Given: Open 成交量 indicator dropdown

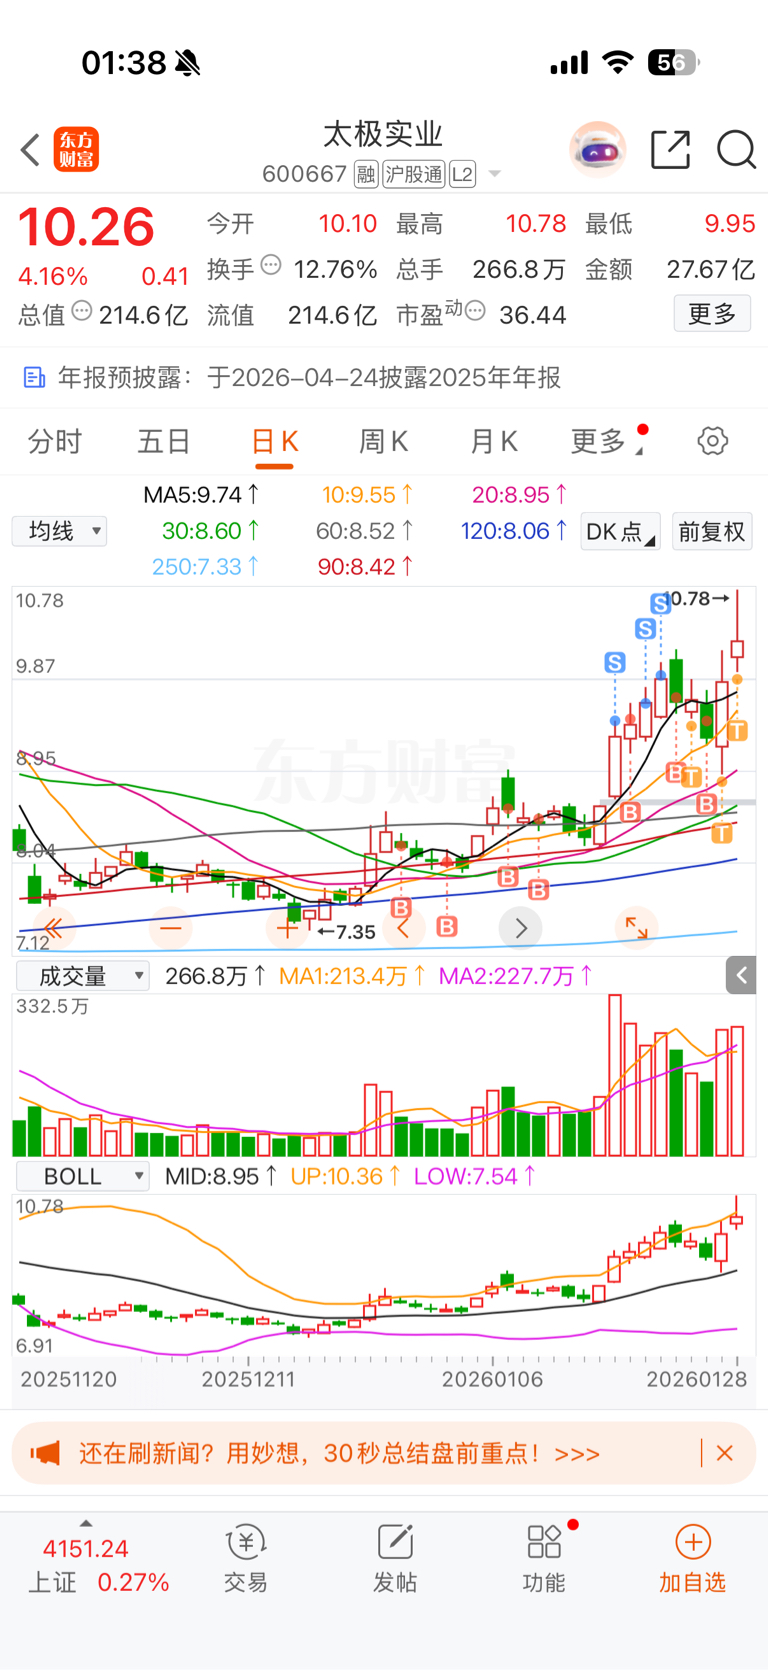Looking at the screenshot, I should pyautogui.click(x=81, y=975).
